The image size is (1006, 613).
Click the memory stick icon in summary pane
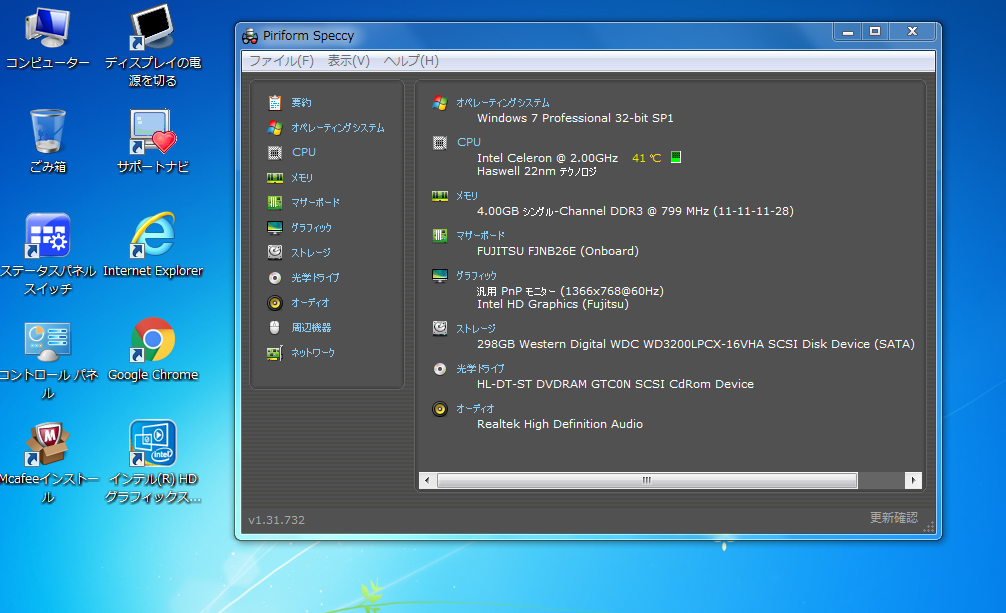(439, 196)
